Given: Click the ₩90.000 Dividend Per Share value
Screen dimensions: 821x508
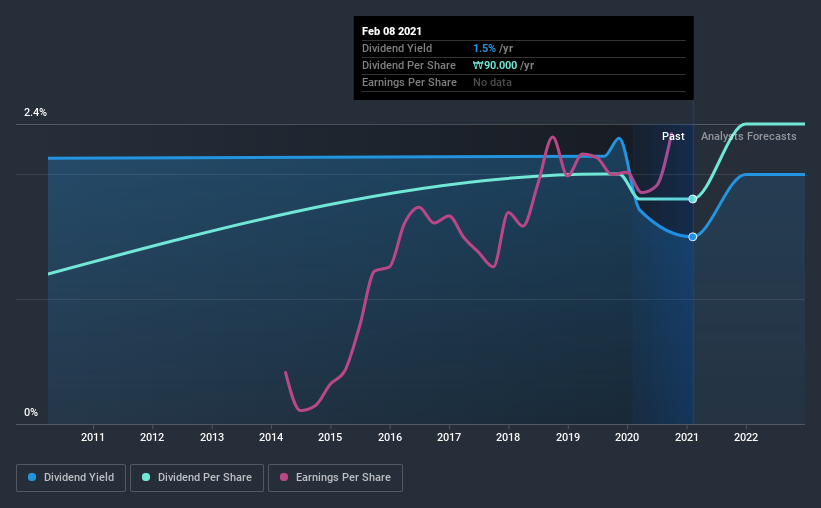Looking at the screenshot, I should tap(495, 65).
